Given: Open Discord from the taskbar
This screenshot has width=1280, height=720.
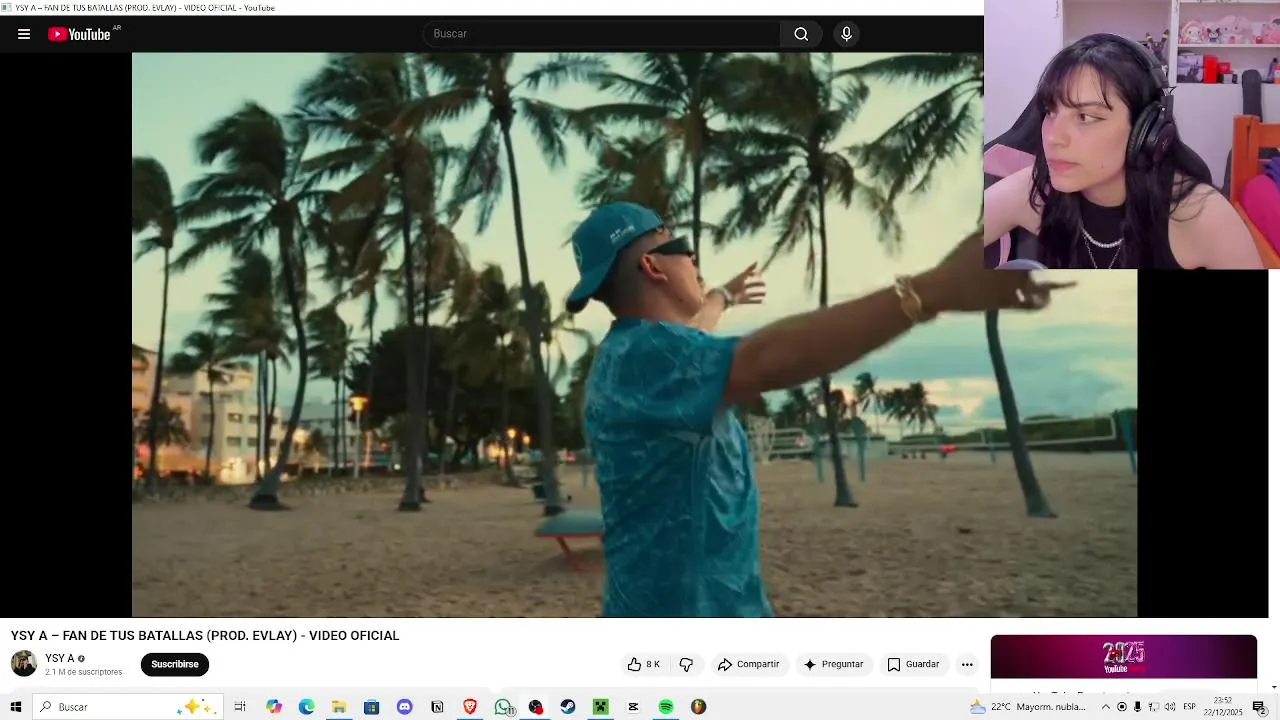Looking at the screenshot, I should tap(405, 707).
